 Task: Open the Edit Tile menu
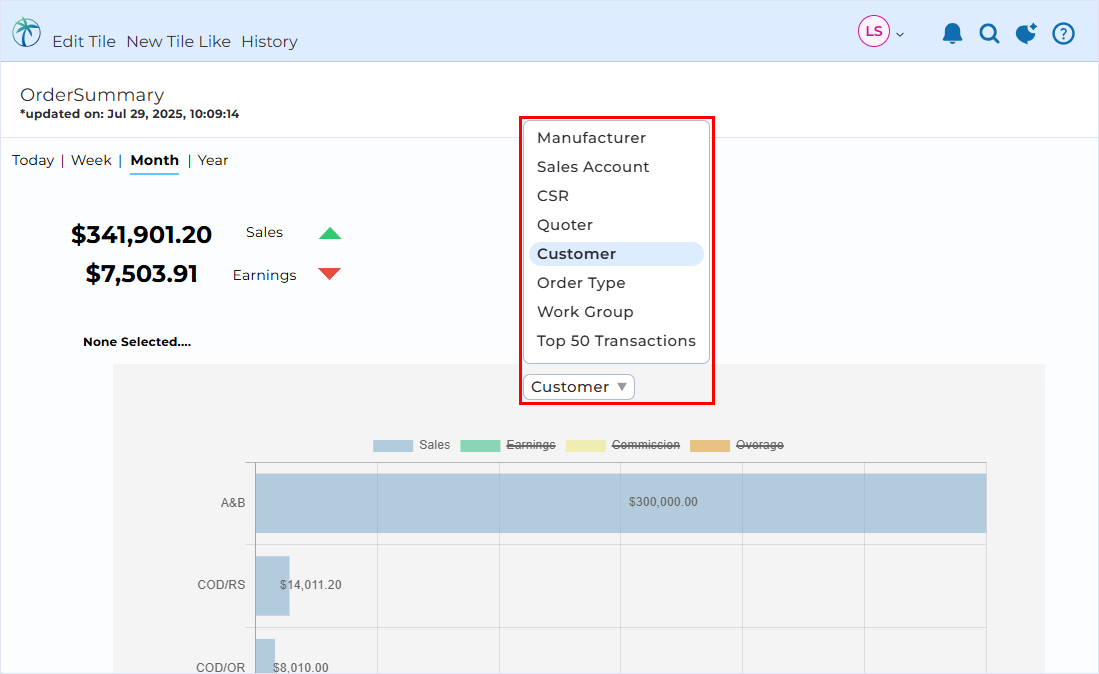[x=84, y=41]
